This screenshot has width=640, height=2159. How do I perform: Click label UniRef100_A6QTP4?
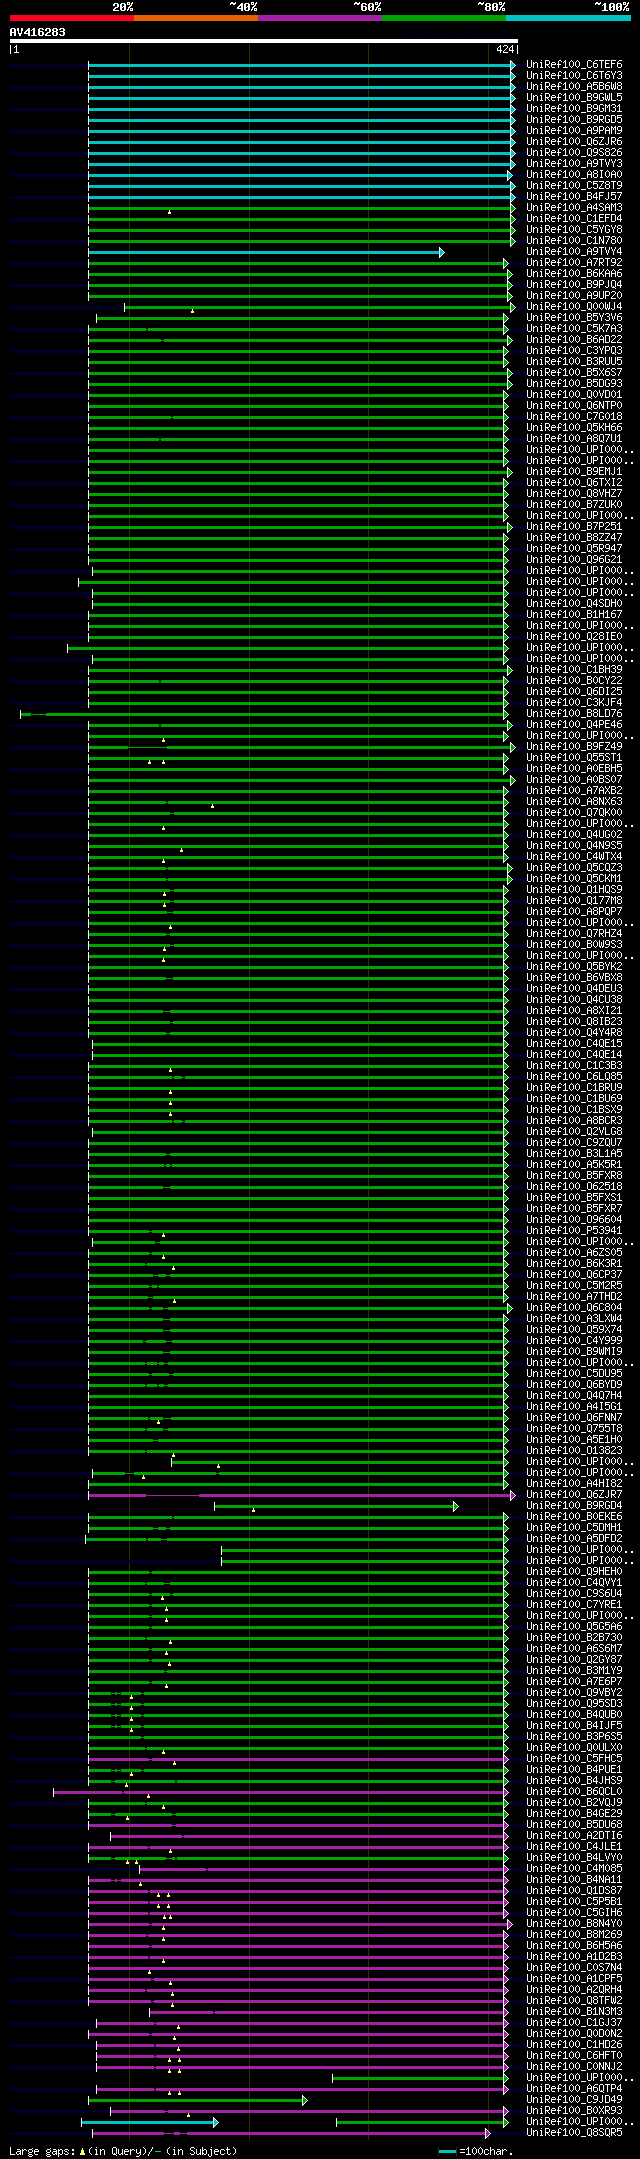pyautogui.click(x=574, y=2089)
